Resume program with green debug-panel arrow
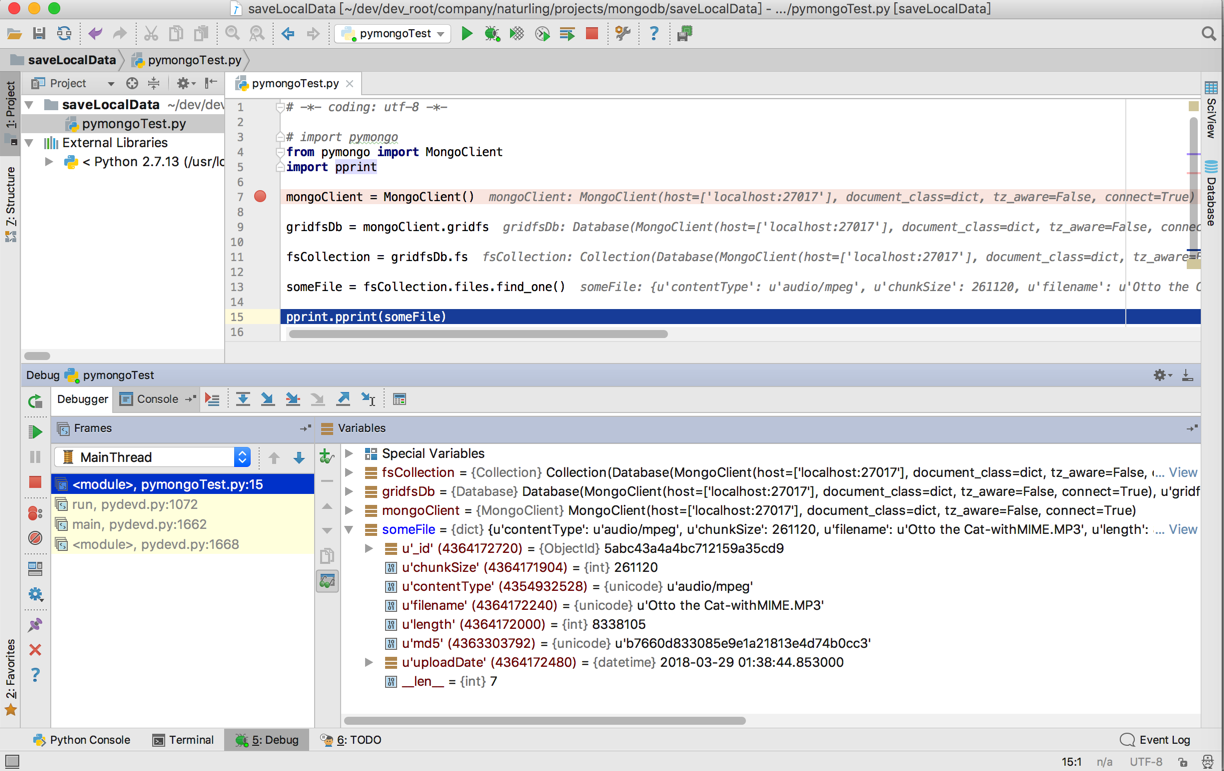 click(35, 432)
